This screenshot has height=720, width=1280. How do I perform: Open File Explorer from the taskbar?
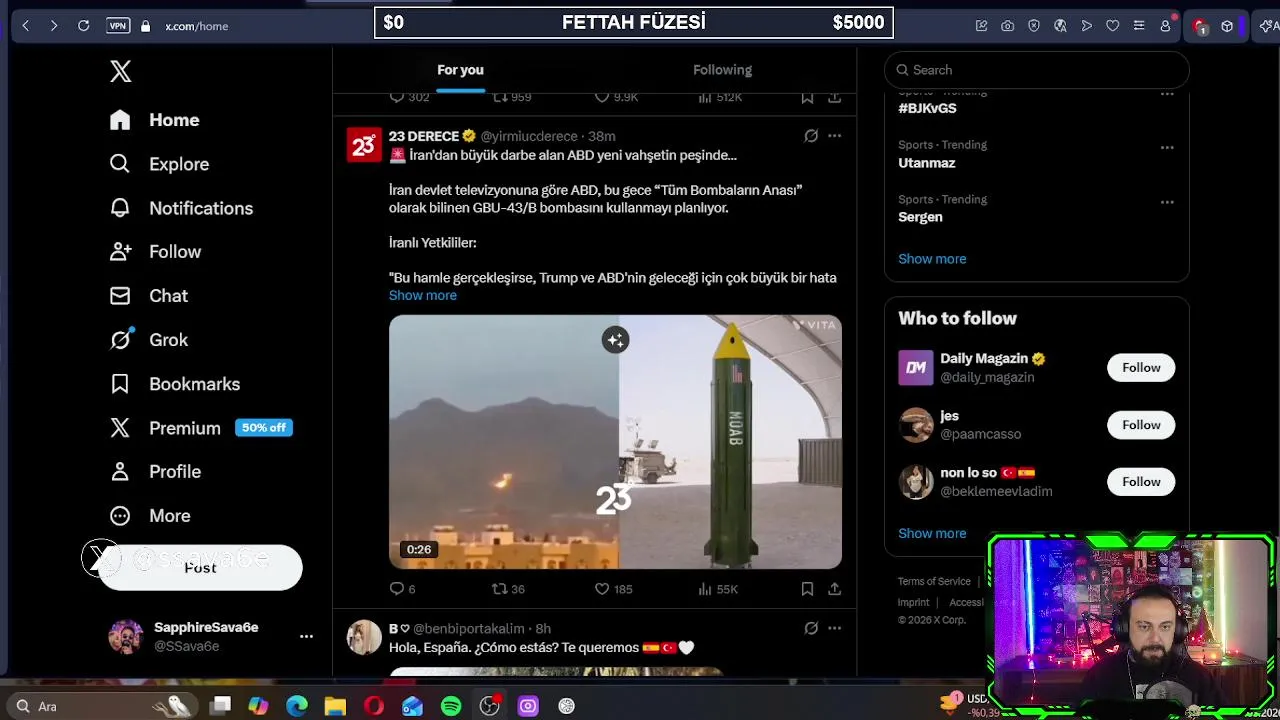click(x=335, y=706)
